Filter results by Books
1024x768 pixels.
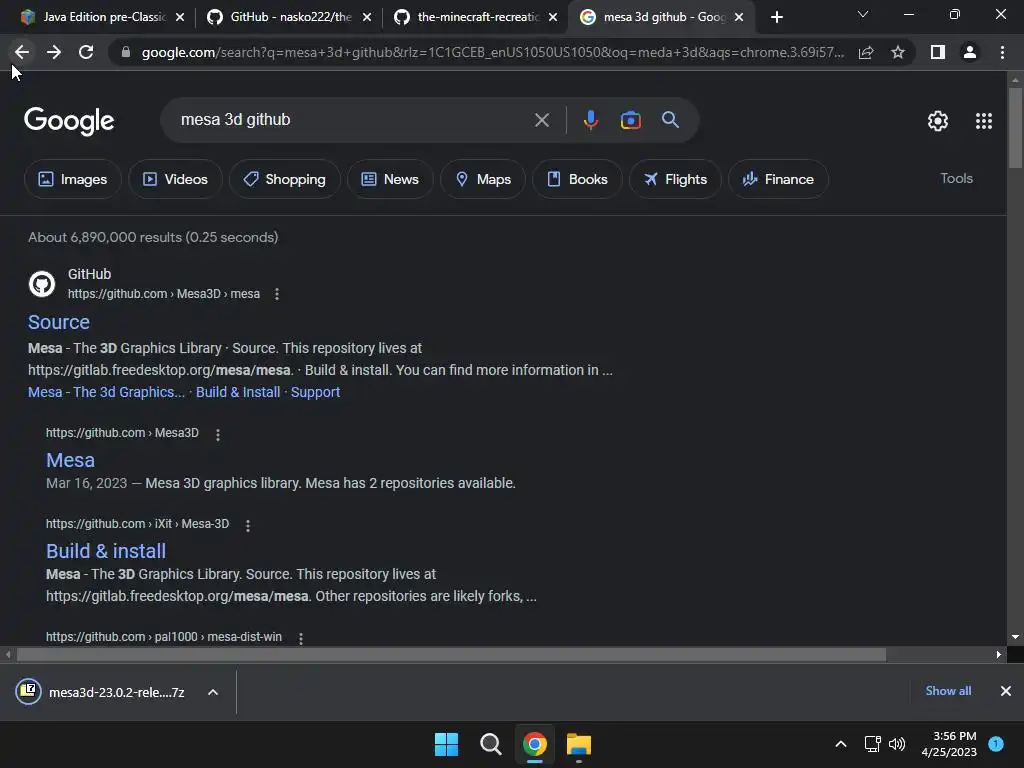[577, 179]
